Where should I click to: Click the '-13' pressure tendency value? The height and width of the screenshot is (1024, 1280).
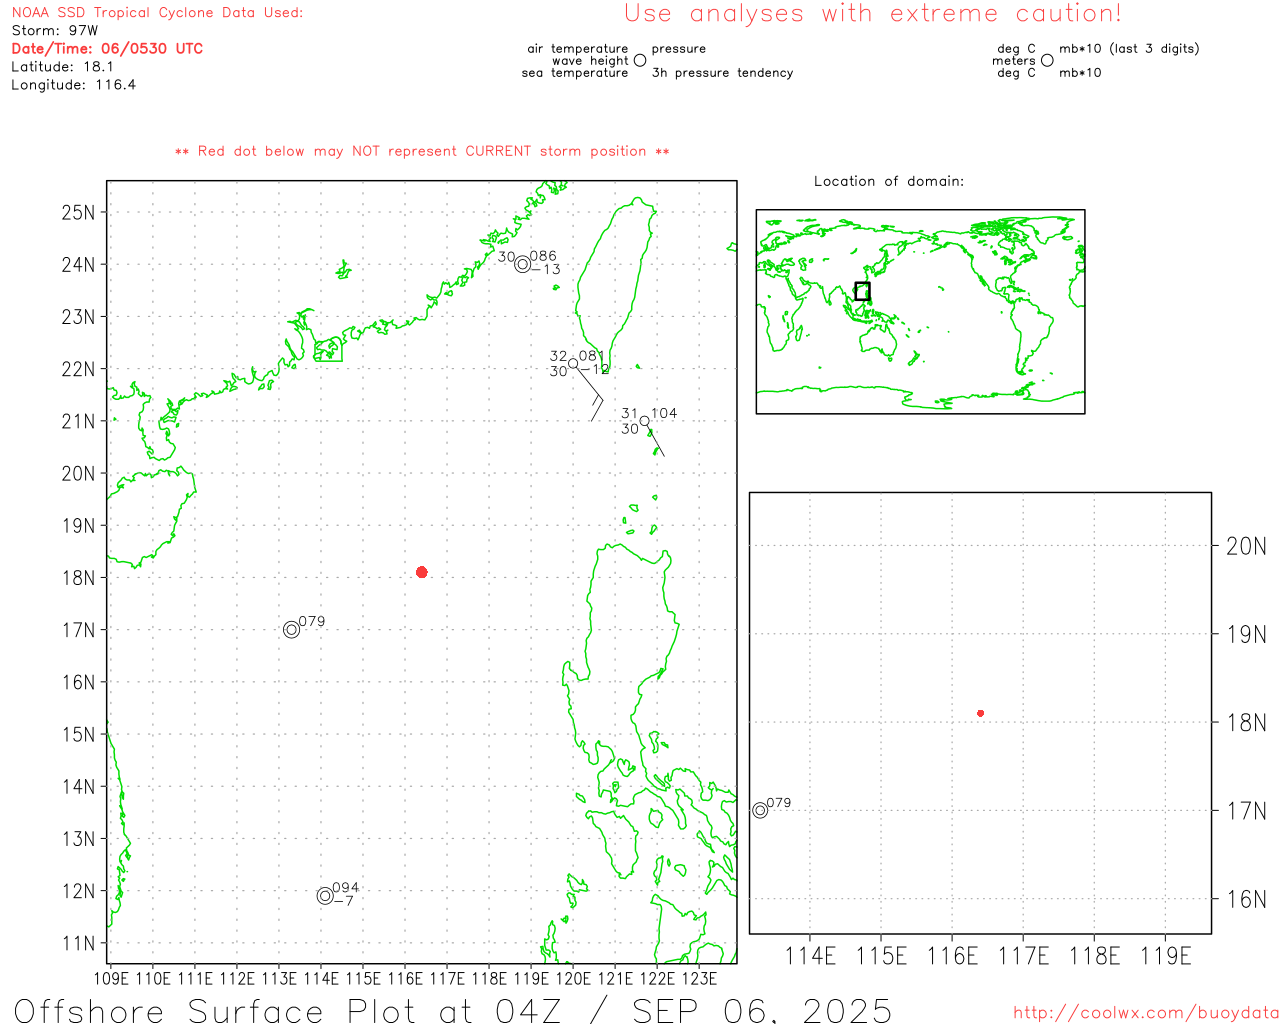tap(546, 269)
